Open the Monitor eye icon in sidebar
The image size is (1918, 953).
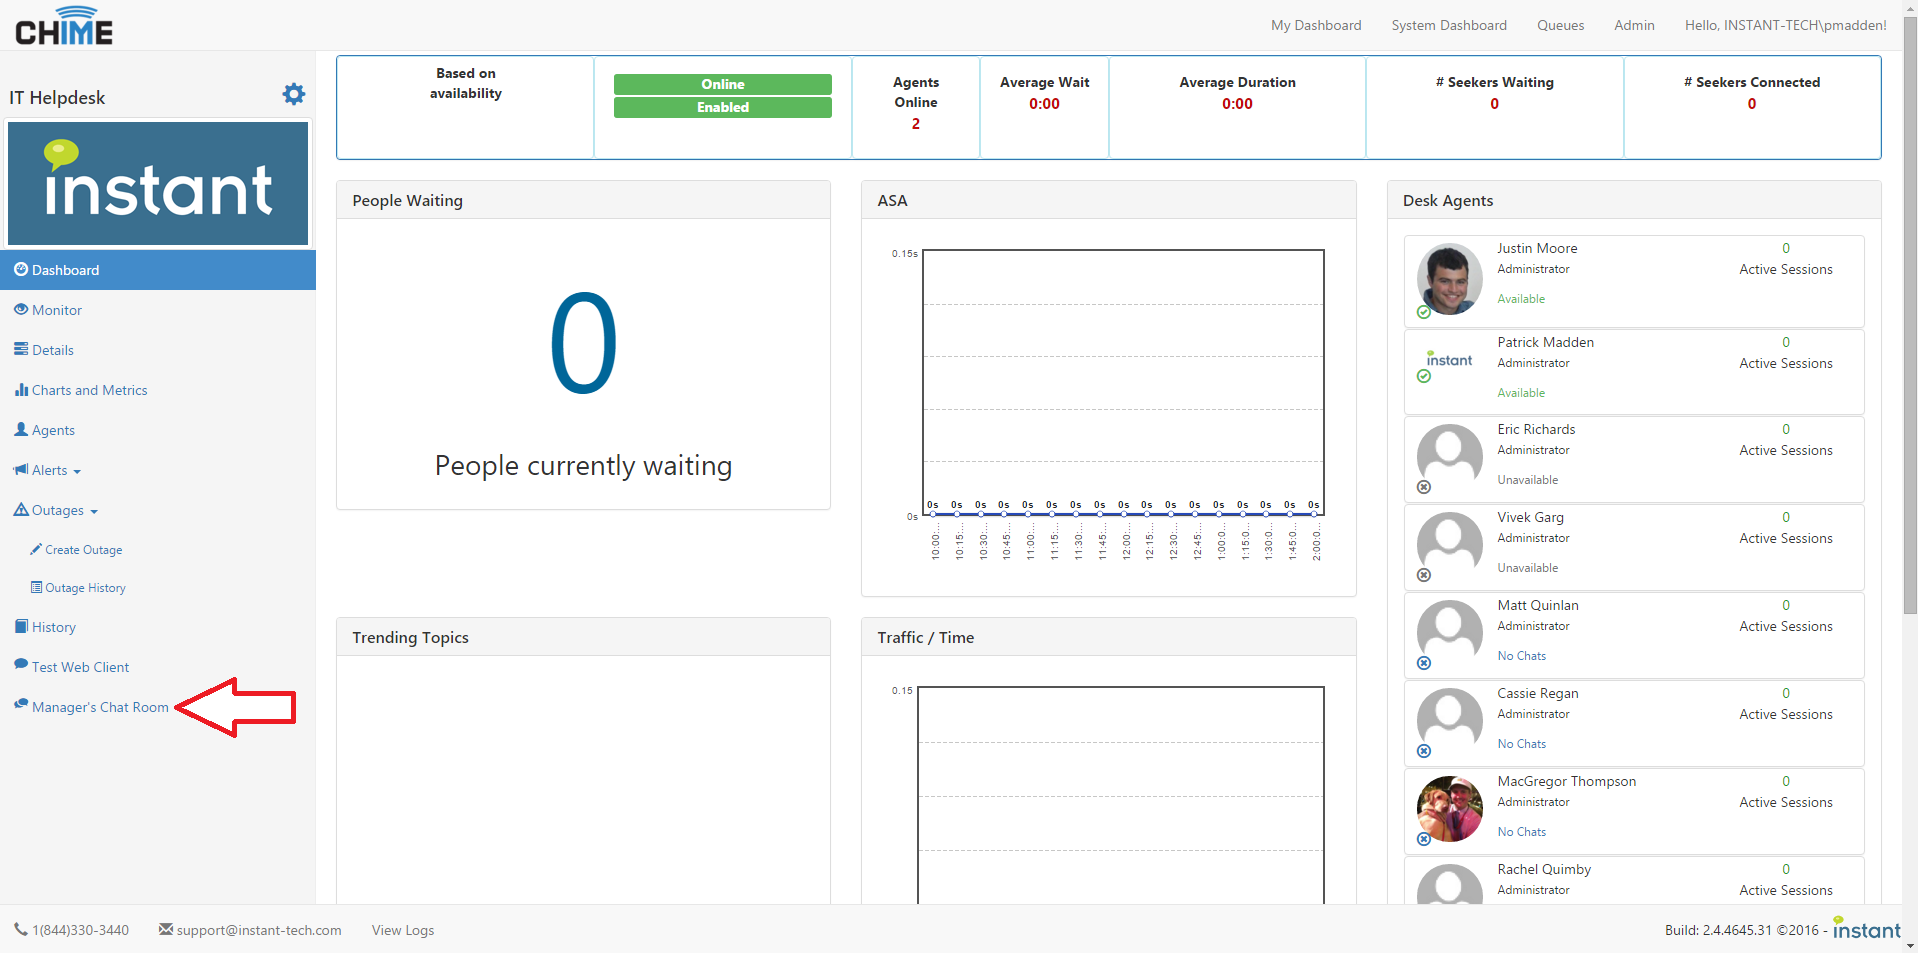coord(21,310)
